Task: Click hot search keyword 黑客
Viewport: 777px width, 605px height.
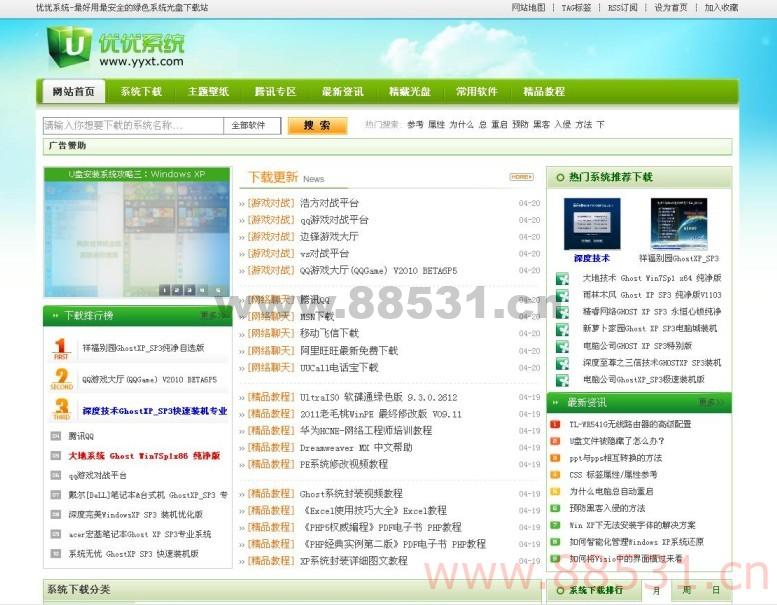Action: (x=542, y=124)
